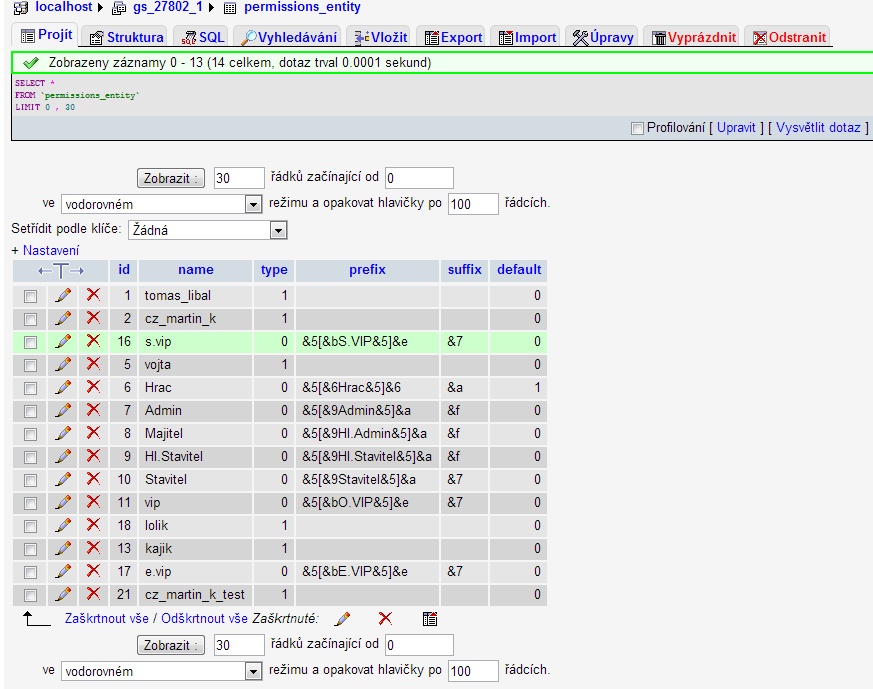
Task: Click the top Zobrazit button
Action: coord(170,178)
